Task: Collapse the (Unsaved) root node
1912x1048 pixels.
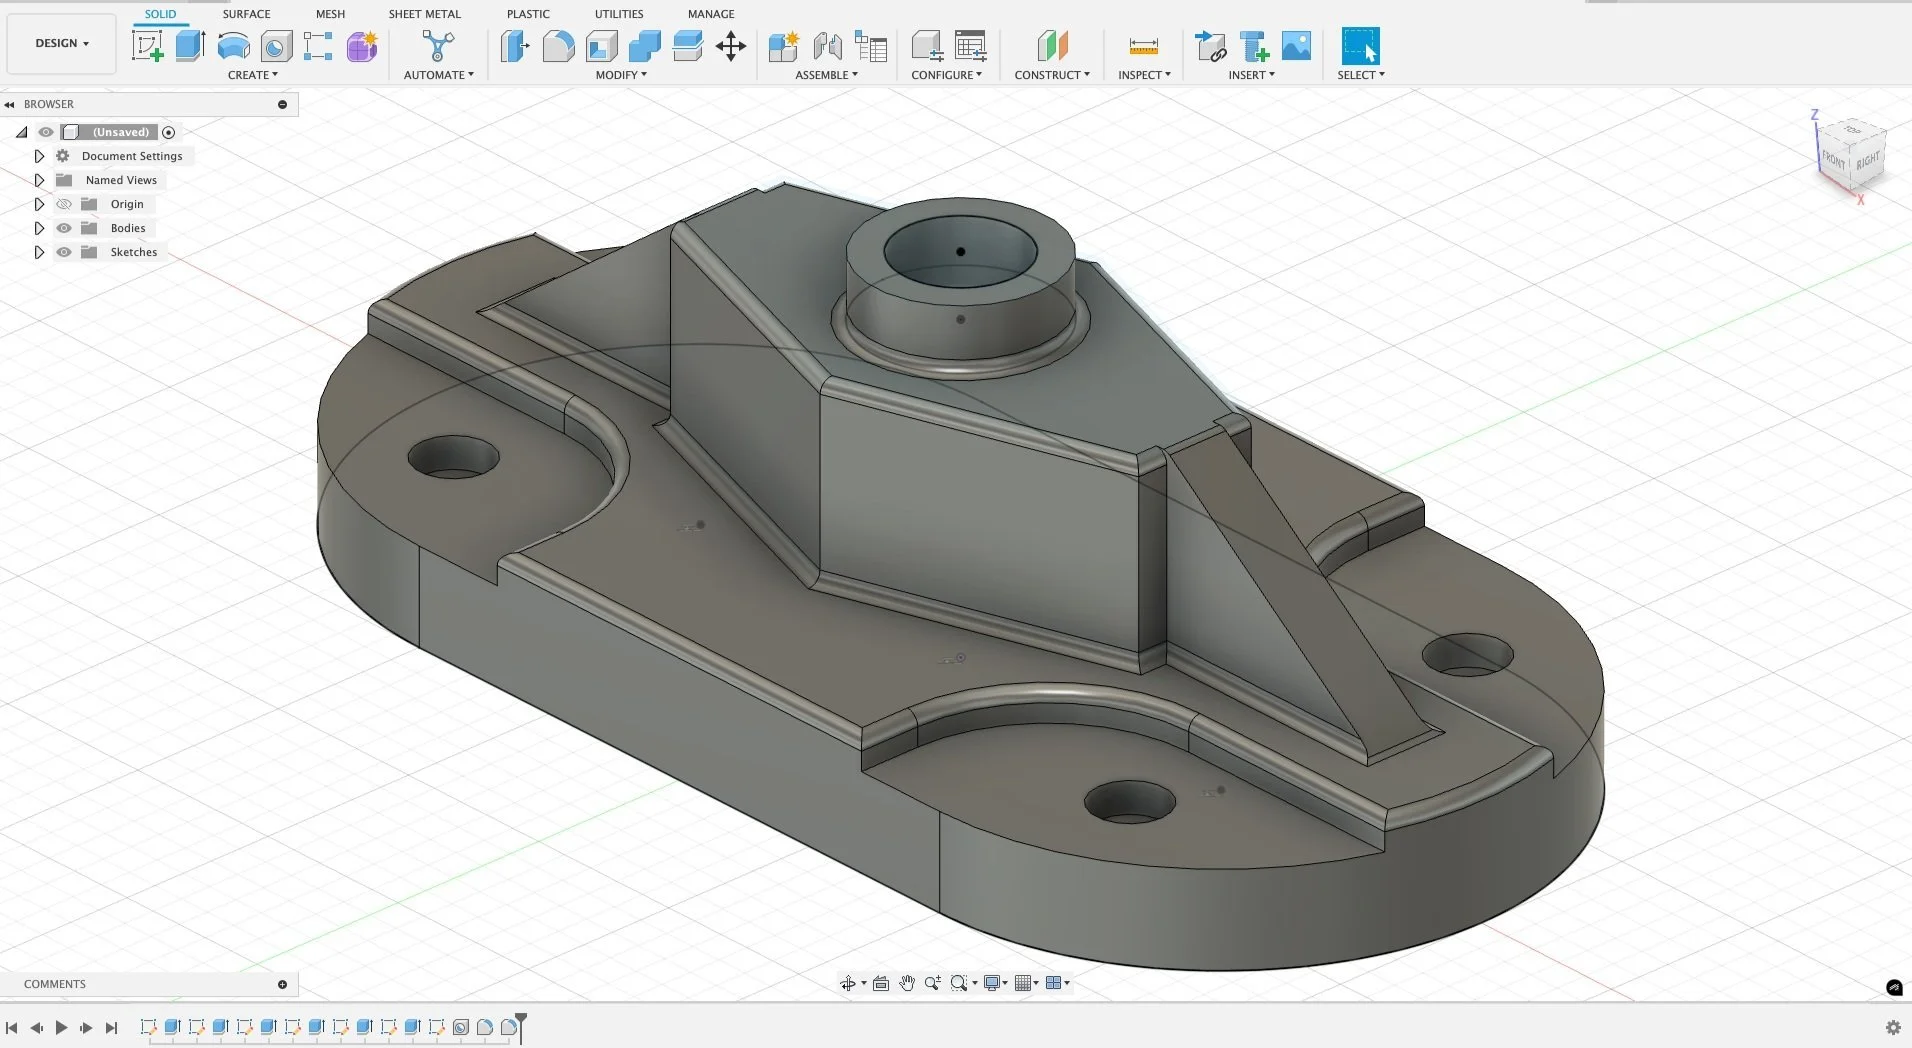Action: 21,132
